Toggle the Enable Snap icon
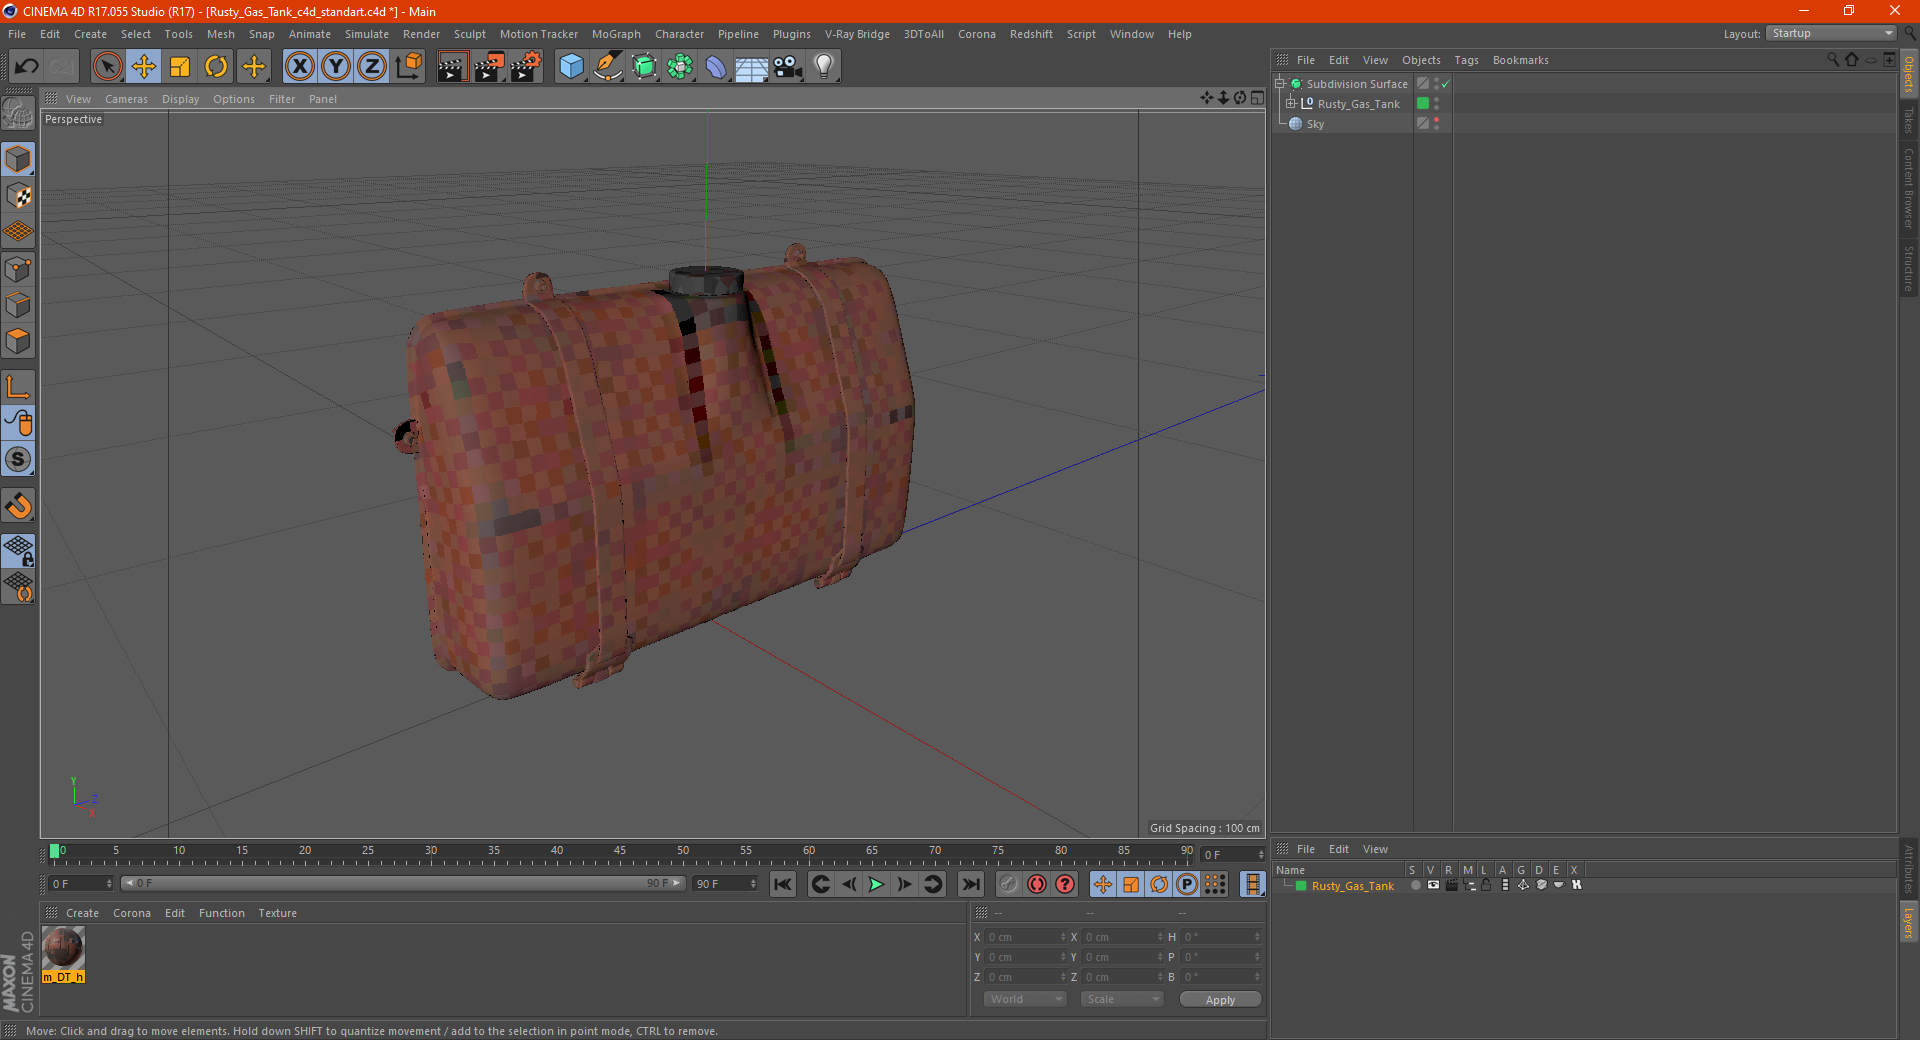This screenshot has width=1920, height=1040. pos(18,506)
